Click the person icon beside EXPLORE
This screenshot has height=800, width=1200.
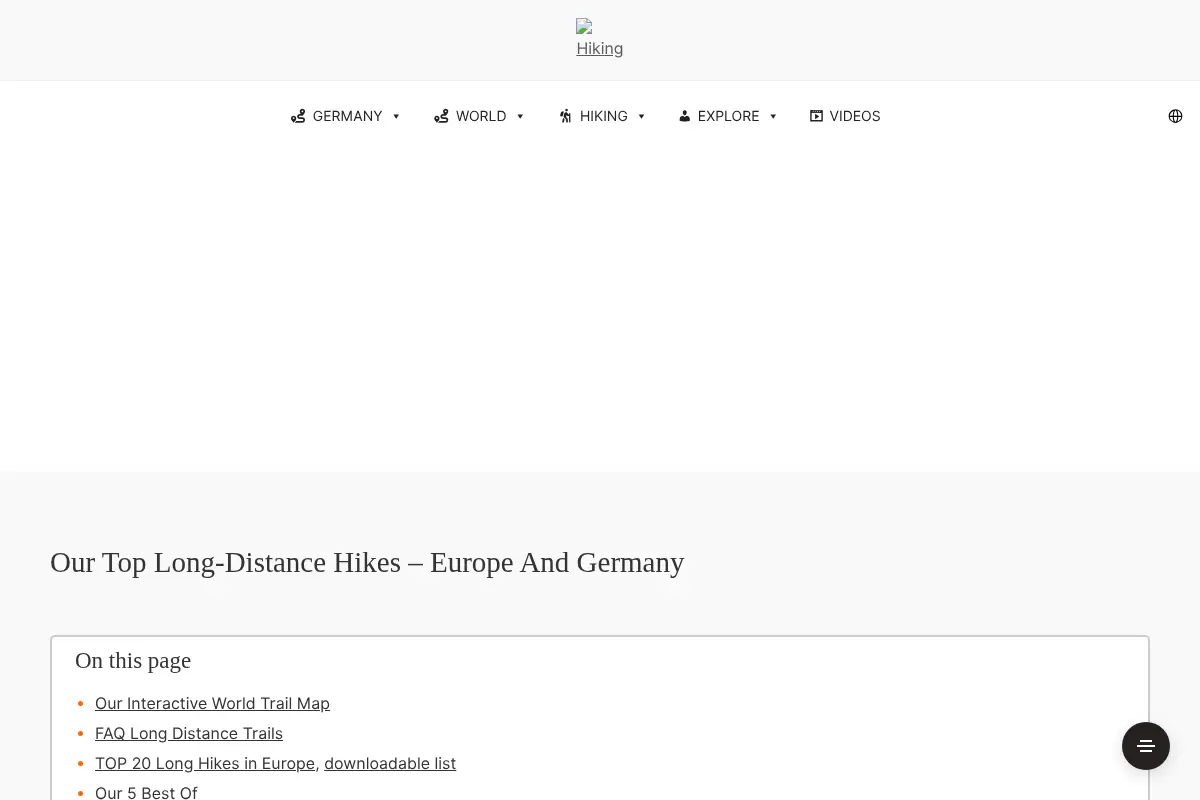[x=684, y=116]
